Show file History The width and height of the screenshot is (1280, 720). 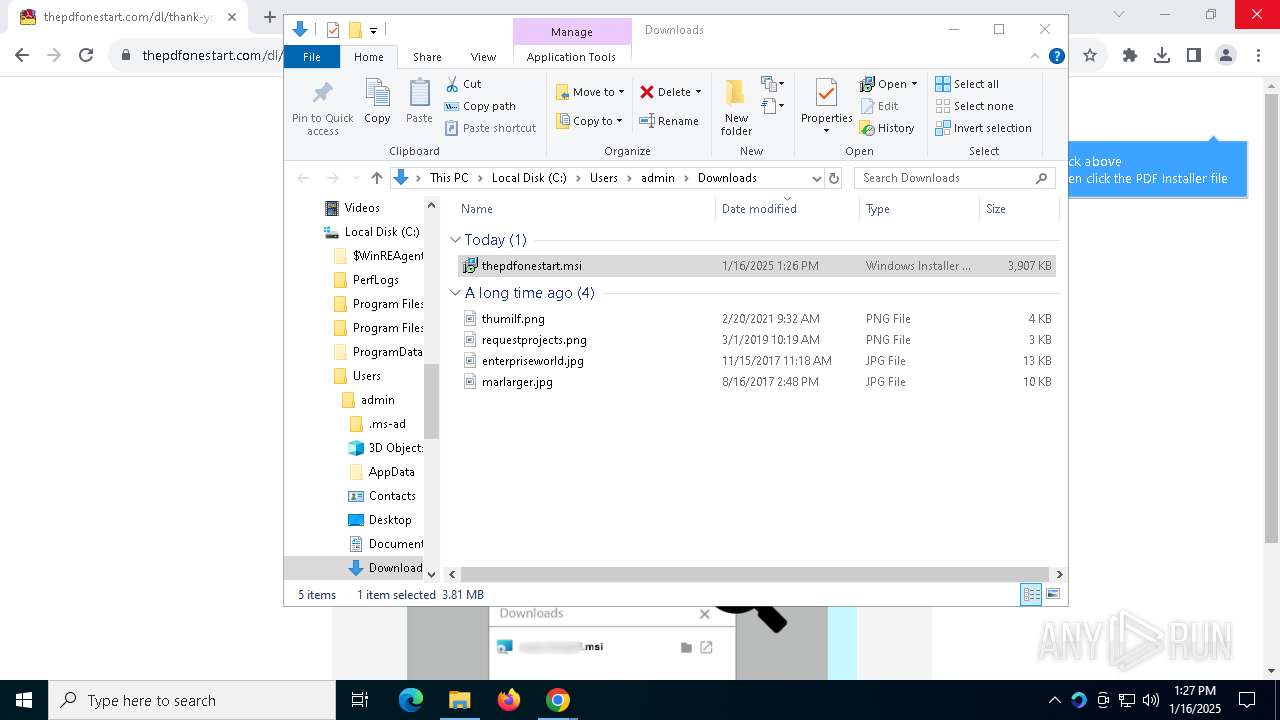tap(887, 128)
